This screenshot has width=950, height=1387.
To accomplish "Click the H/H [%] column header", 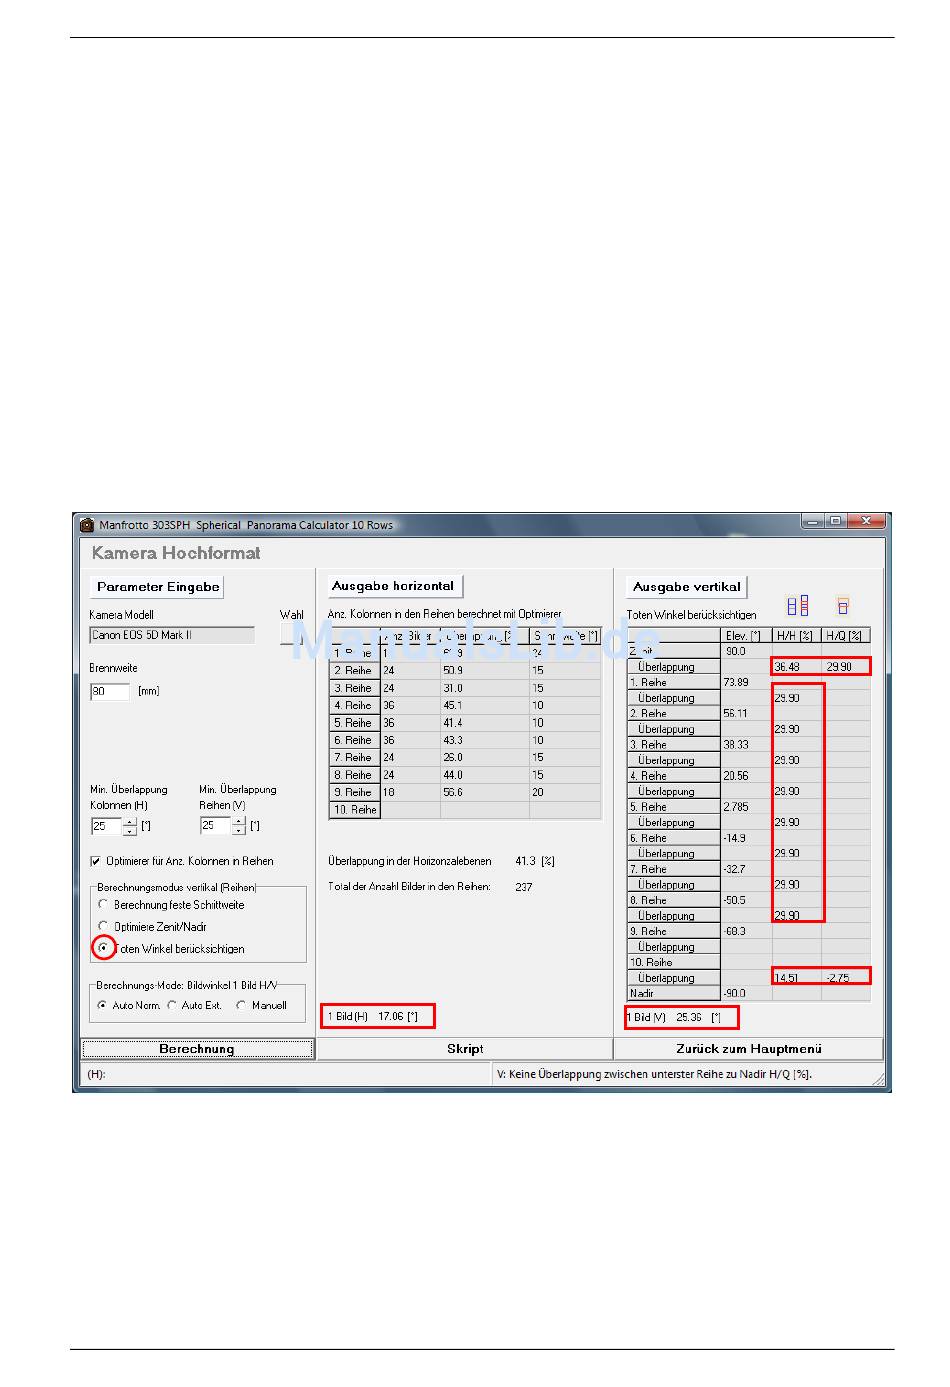I will tap(796, 636).
